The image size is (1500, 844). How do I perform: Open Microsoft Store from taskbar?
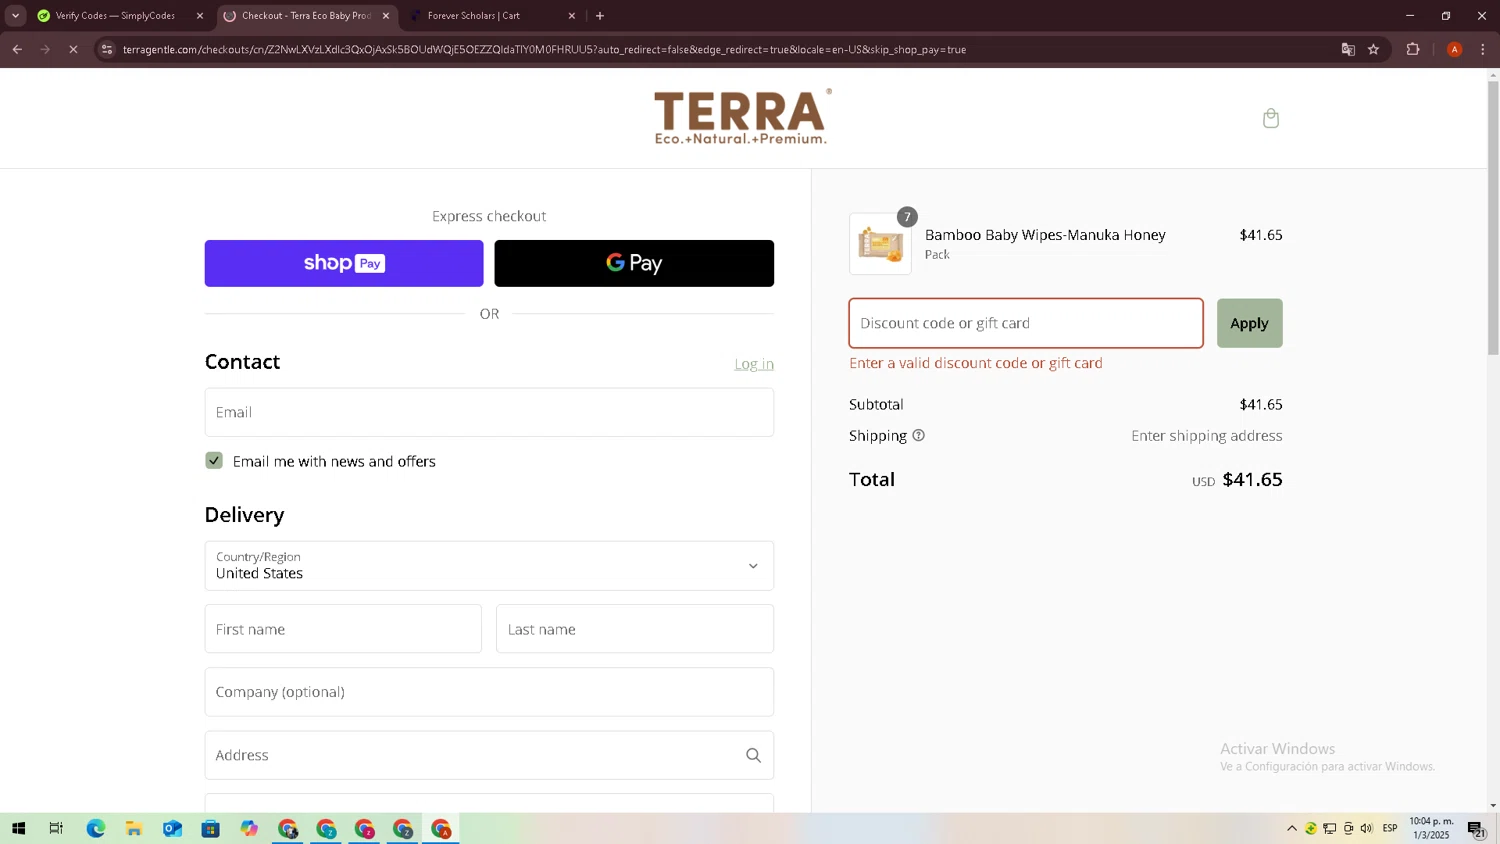(x=210, y=829)
